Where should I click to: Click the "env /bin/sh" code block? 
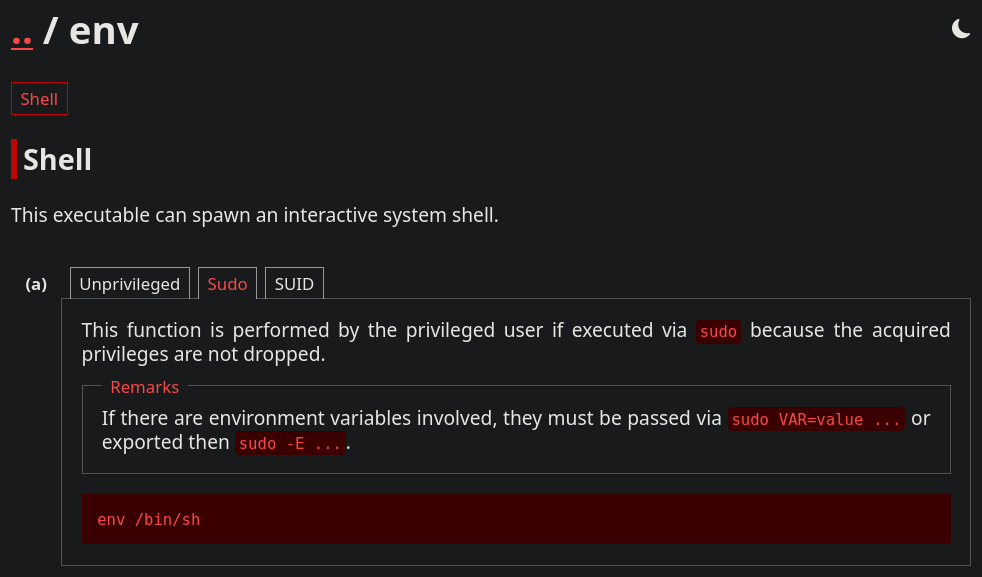[x=516, y=519]
